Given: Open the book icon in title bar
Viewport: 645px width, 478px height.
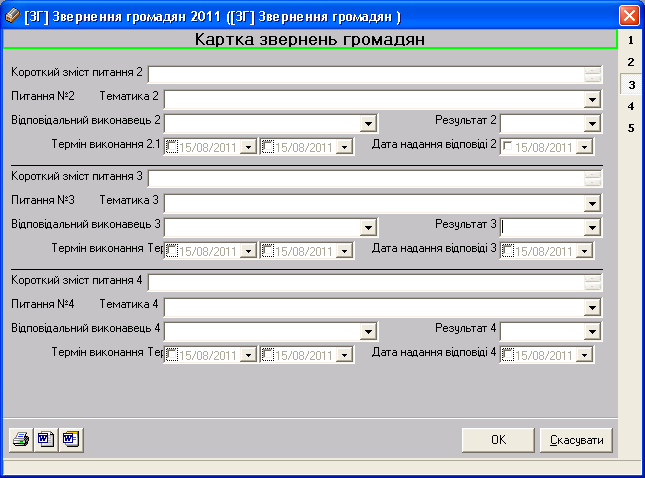Looking at the screenshot, I should [x=12, y=16].
